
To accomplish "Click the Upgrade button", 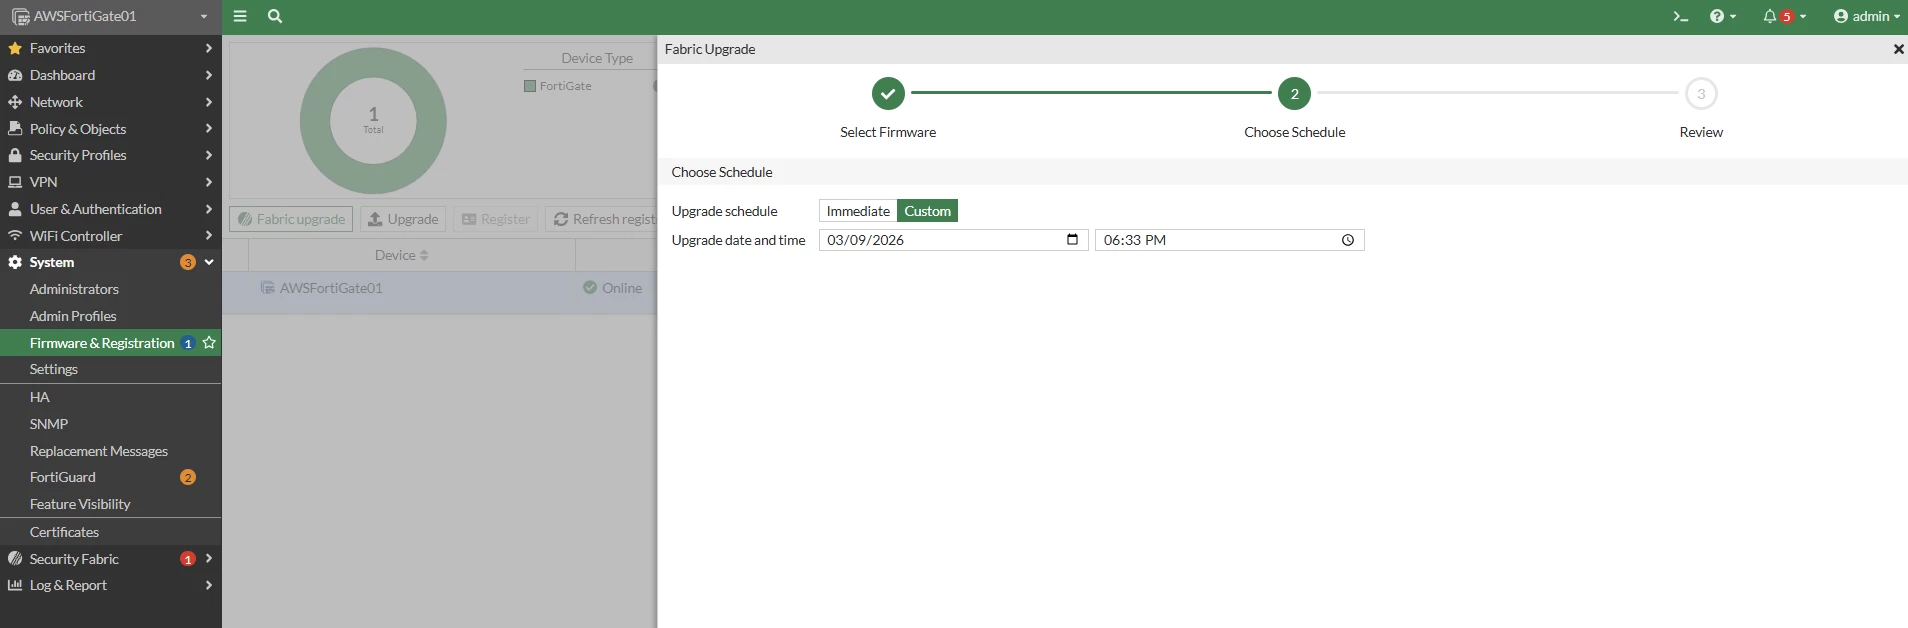I will [403, 219].
